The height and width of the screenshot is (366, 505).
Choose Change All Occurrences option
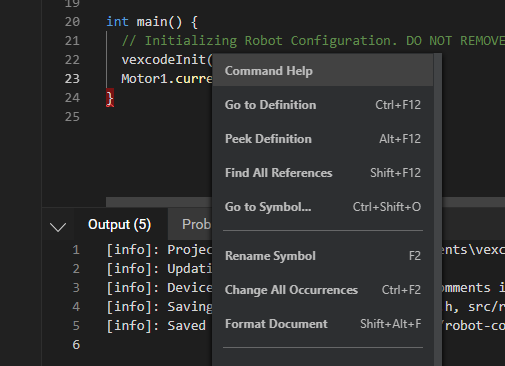coord(323,290)
